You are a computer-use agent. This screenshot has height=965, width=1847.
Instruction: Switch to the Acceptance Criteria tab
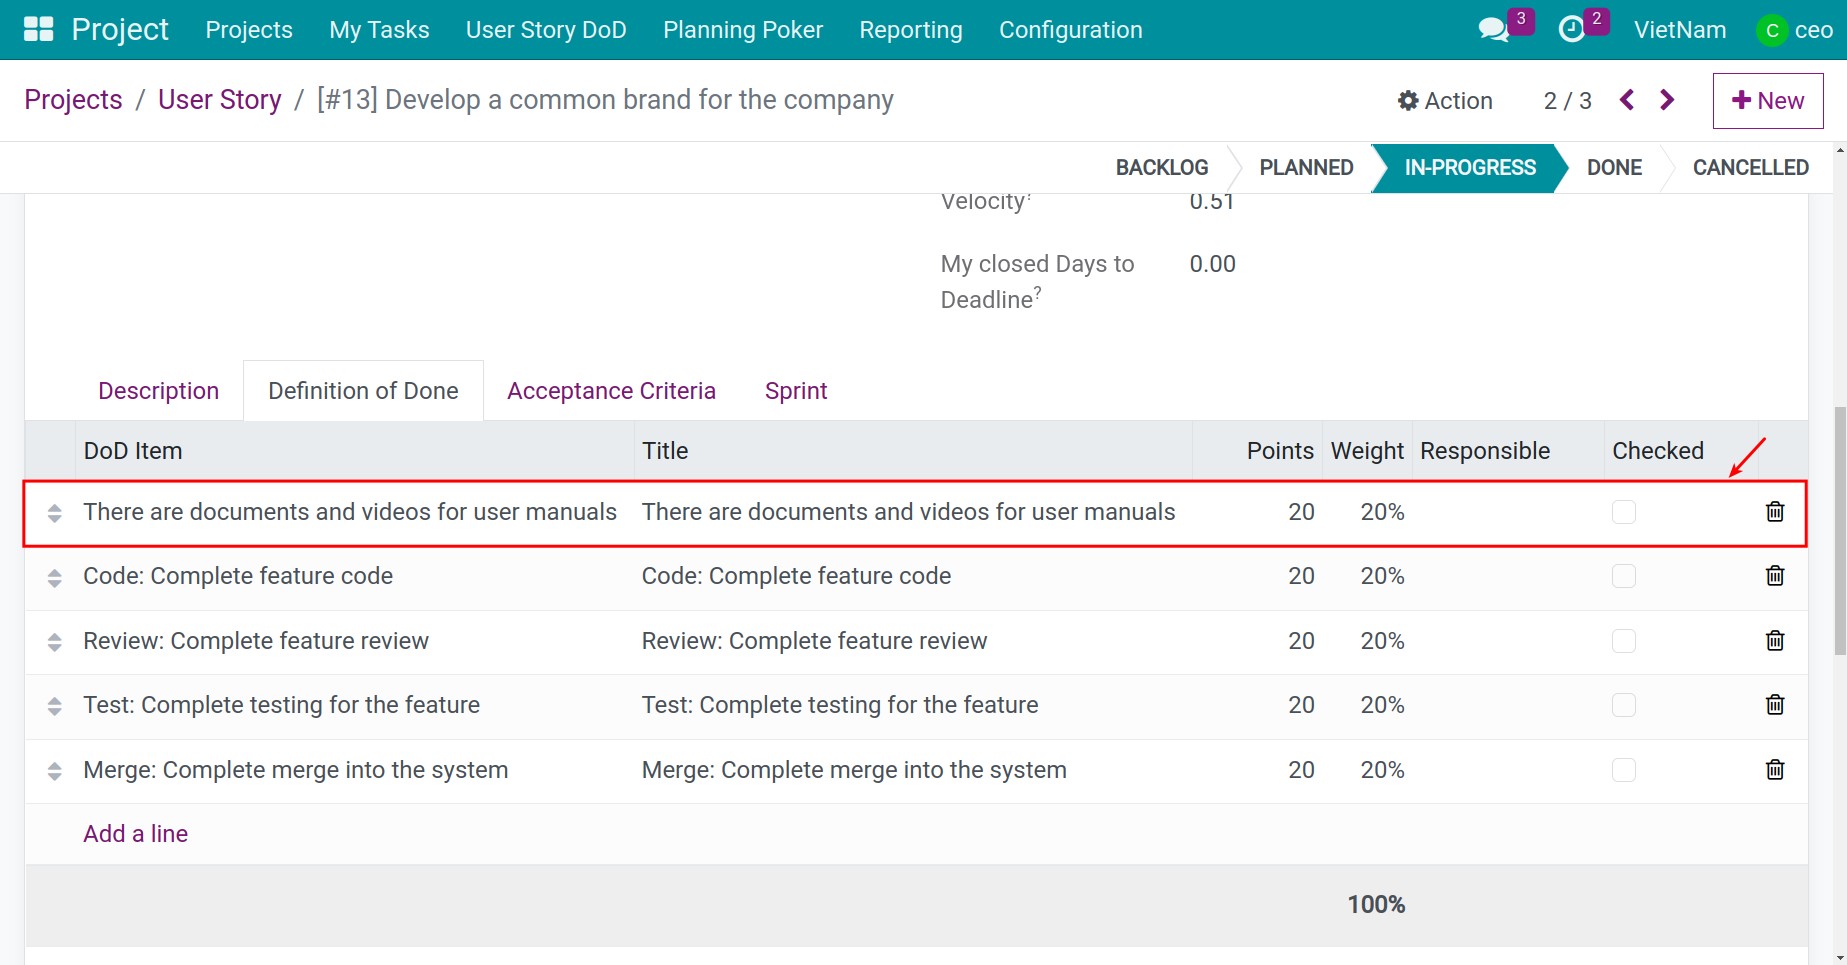click(611, 391)
